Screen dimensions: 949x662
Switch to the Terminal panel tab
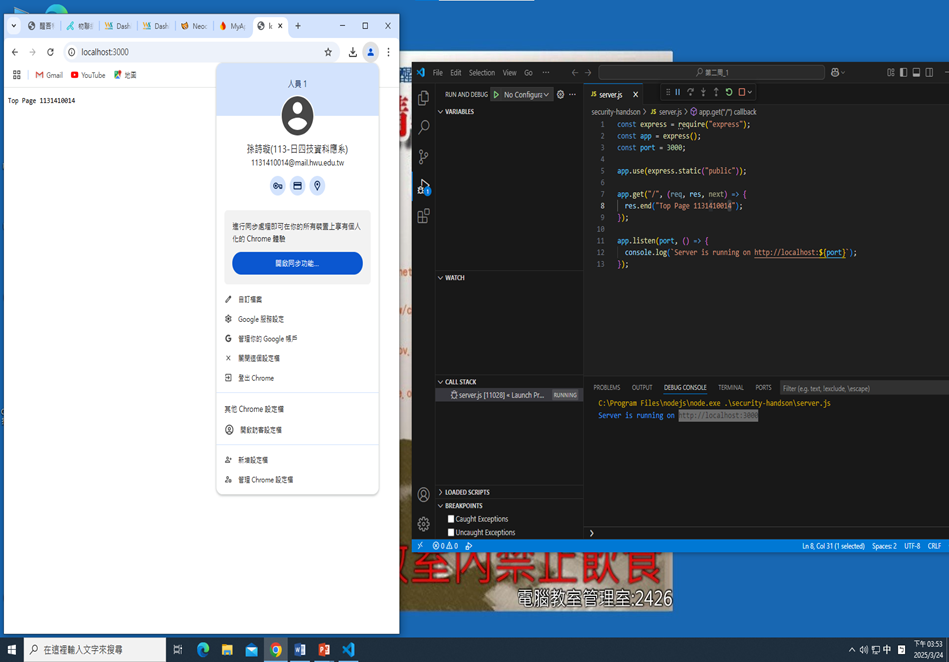(x=730, y=387)
